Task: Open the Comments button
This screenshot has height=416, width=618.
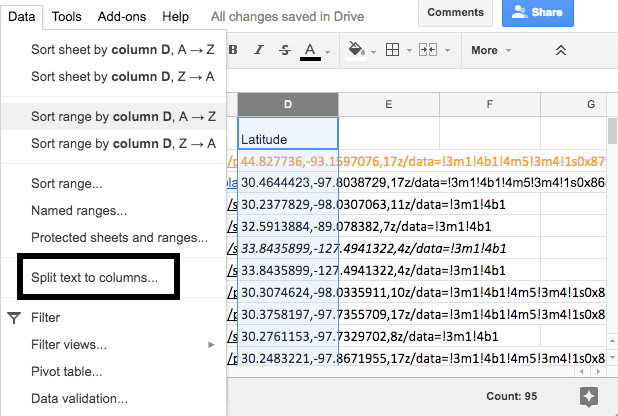Action: [x=455, y=13]
